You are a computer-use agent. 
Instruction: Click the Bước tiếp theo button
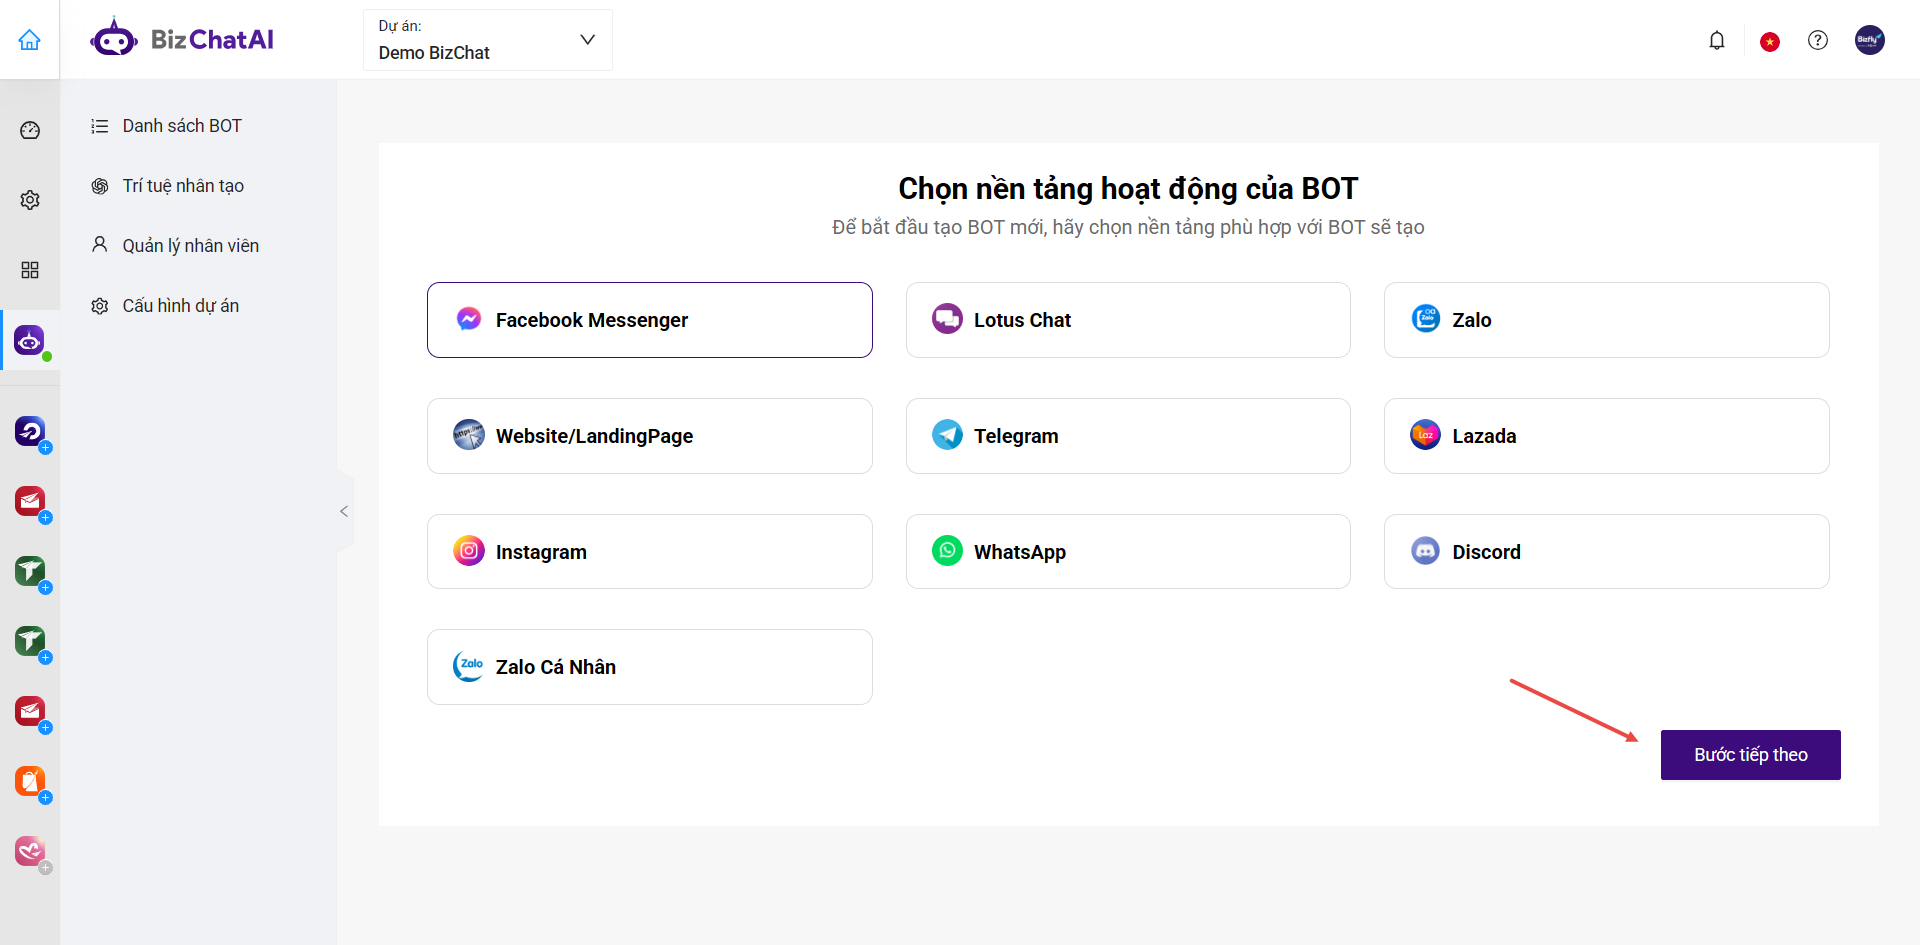pyautogui.click(x=1751, y=755)
